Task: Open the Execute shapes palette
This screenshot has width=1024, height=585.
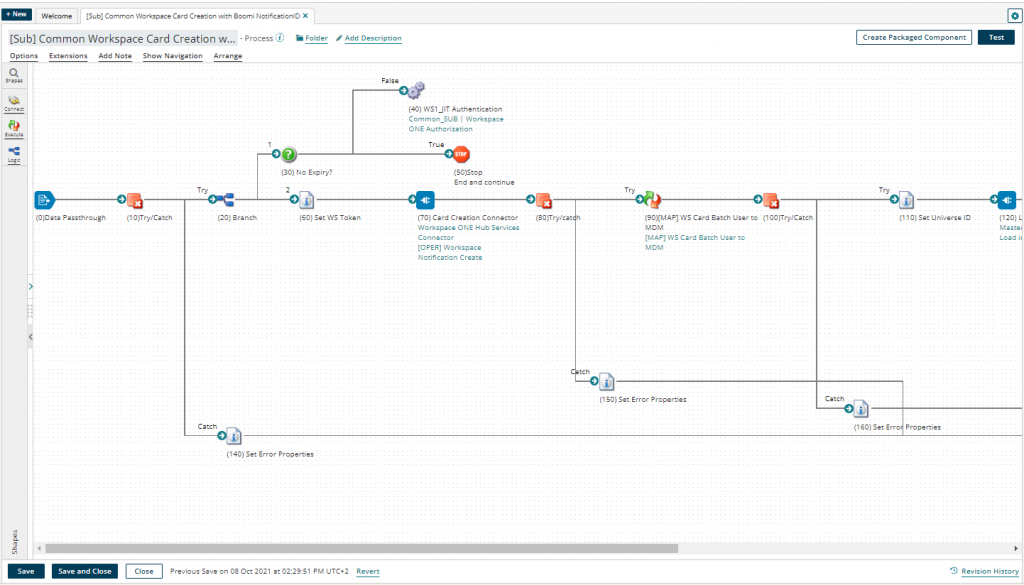Action: (x=14, y=128)
